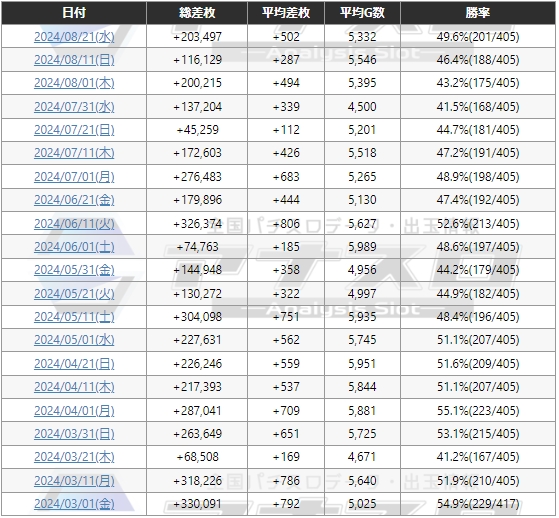Click the 勝率 column header
This screenshot has width=559, height=518.
[478, 13]
